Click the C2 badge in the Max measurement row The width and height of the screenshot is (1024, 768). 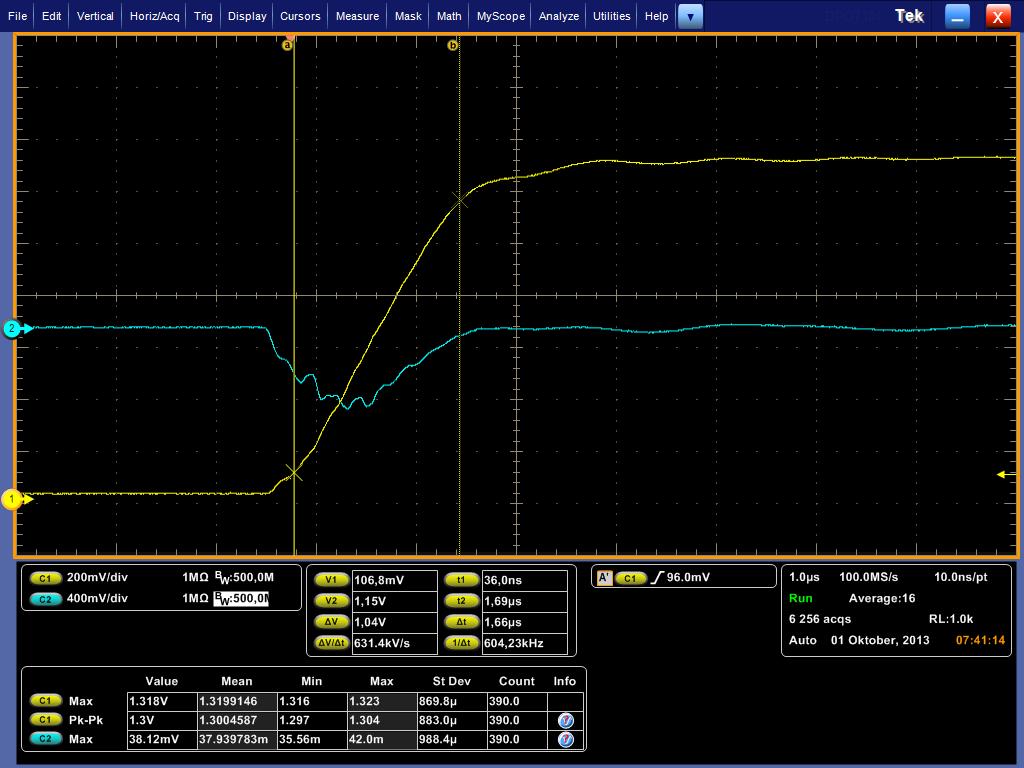point(45,739)
